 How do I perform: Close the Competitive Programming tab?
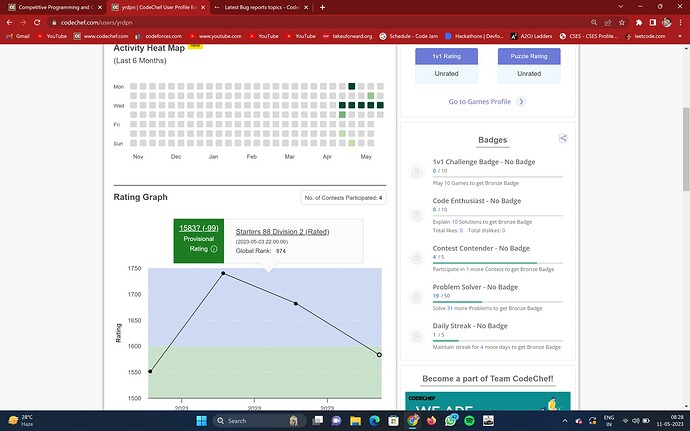(x=100, y=7)
